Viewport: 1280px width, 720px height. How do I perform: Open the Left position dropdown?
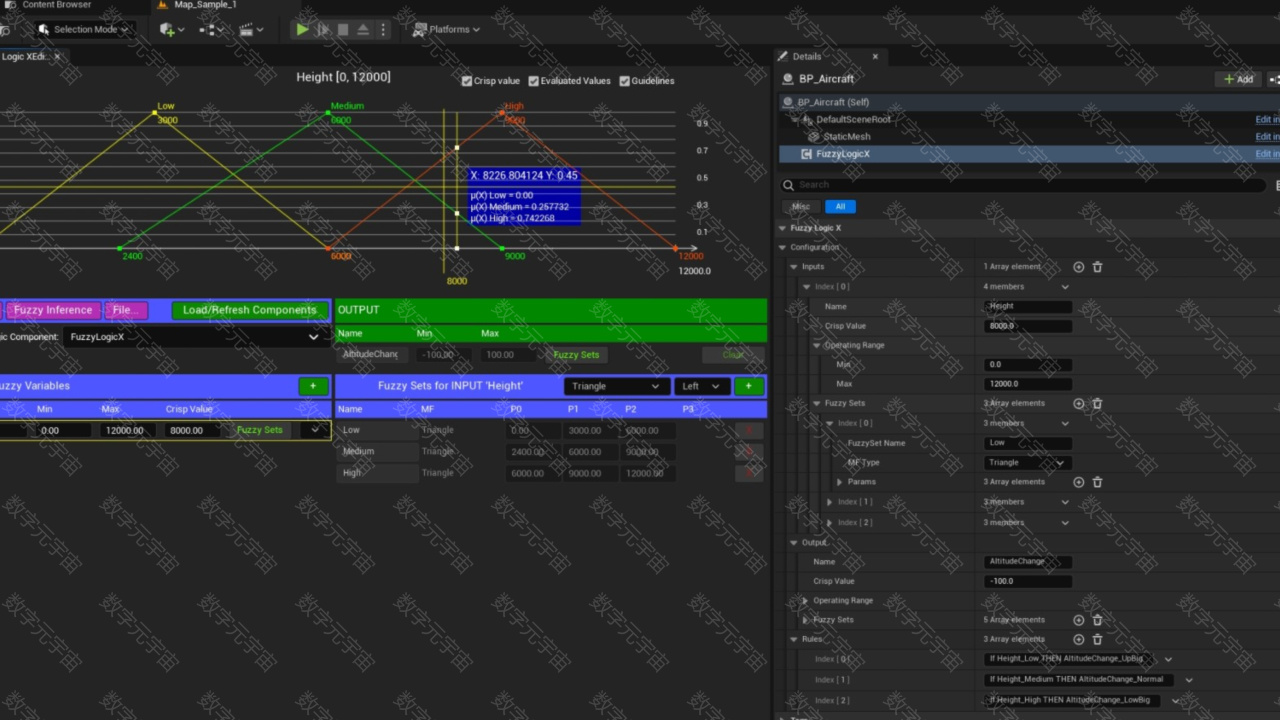tap(701, 386)
